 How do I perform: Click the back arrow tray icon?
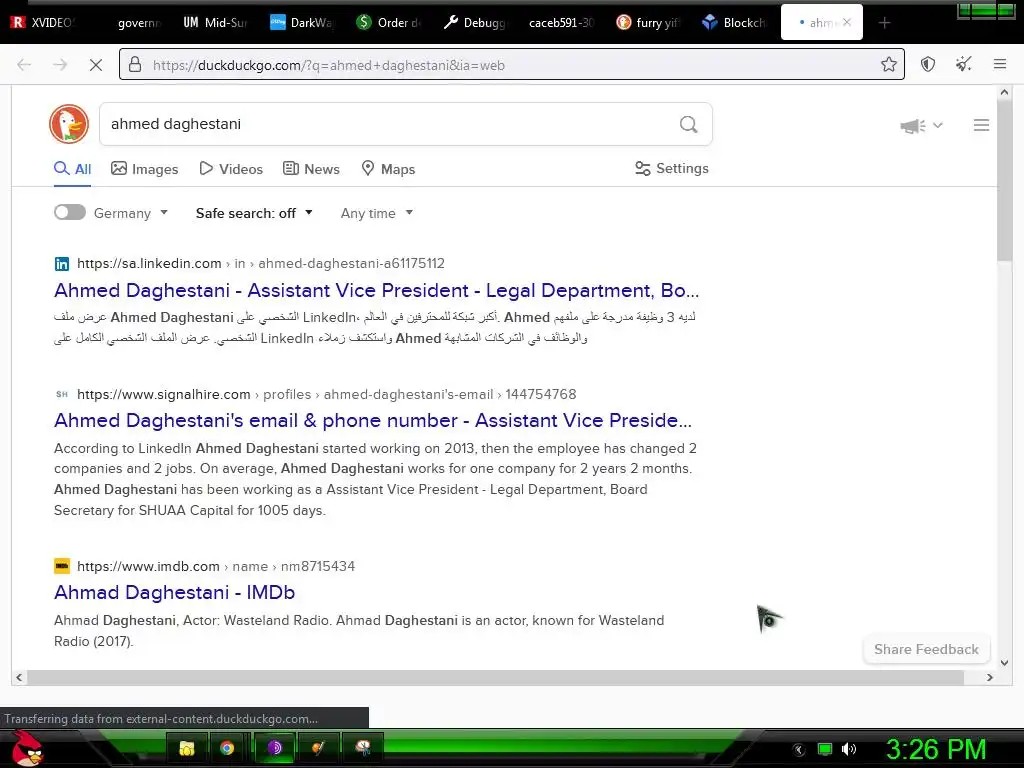pyautogui.click(x=799, y=750)
